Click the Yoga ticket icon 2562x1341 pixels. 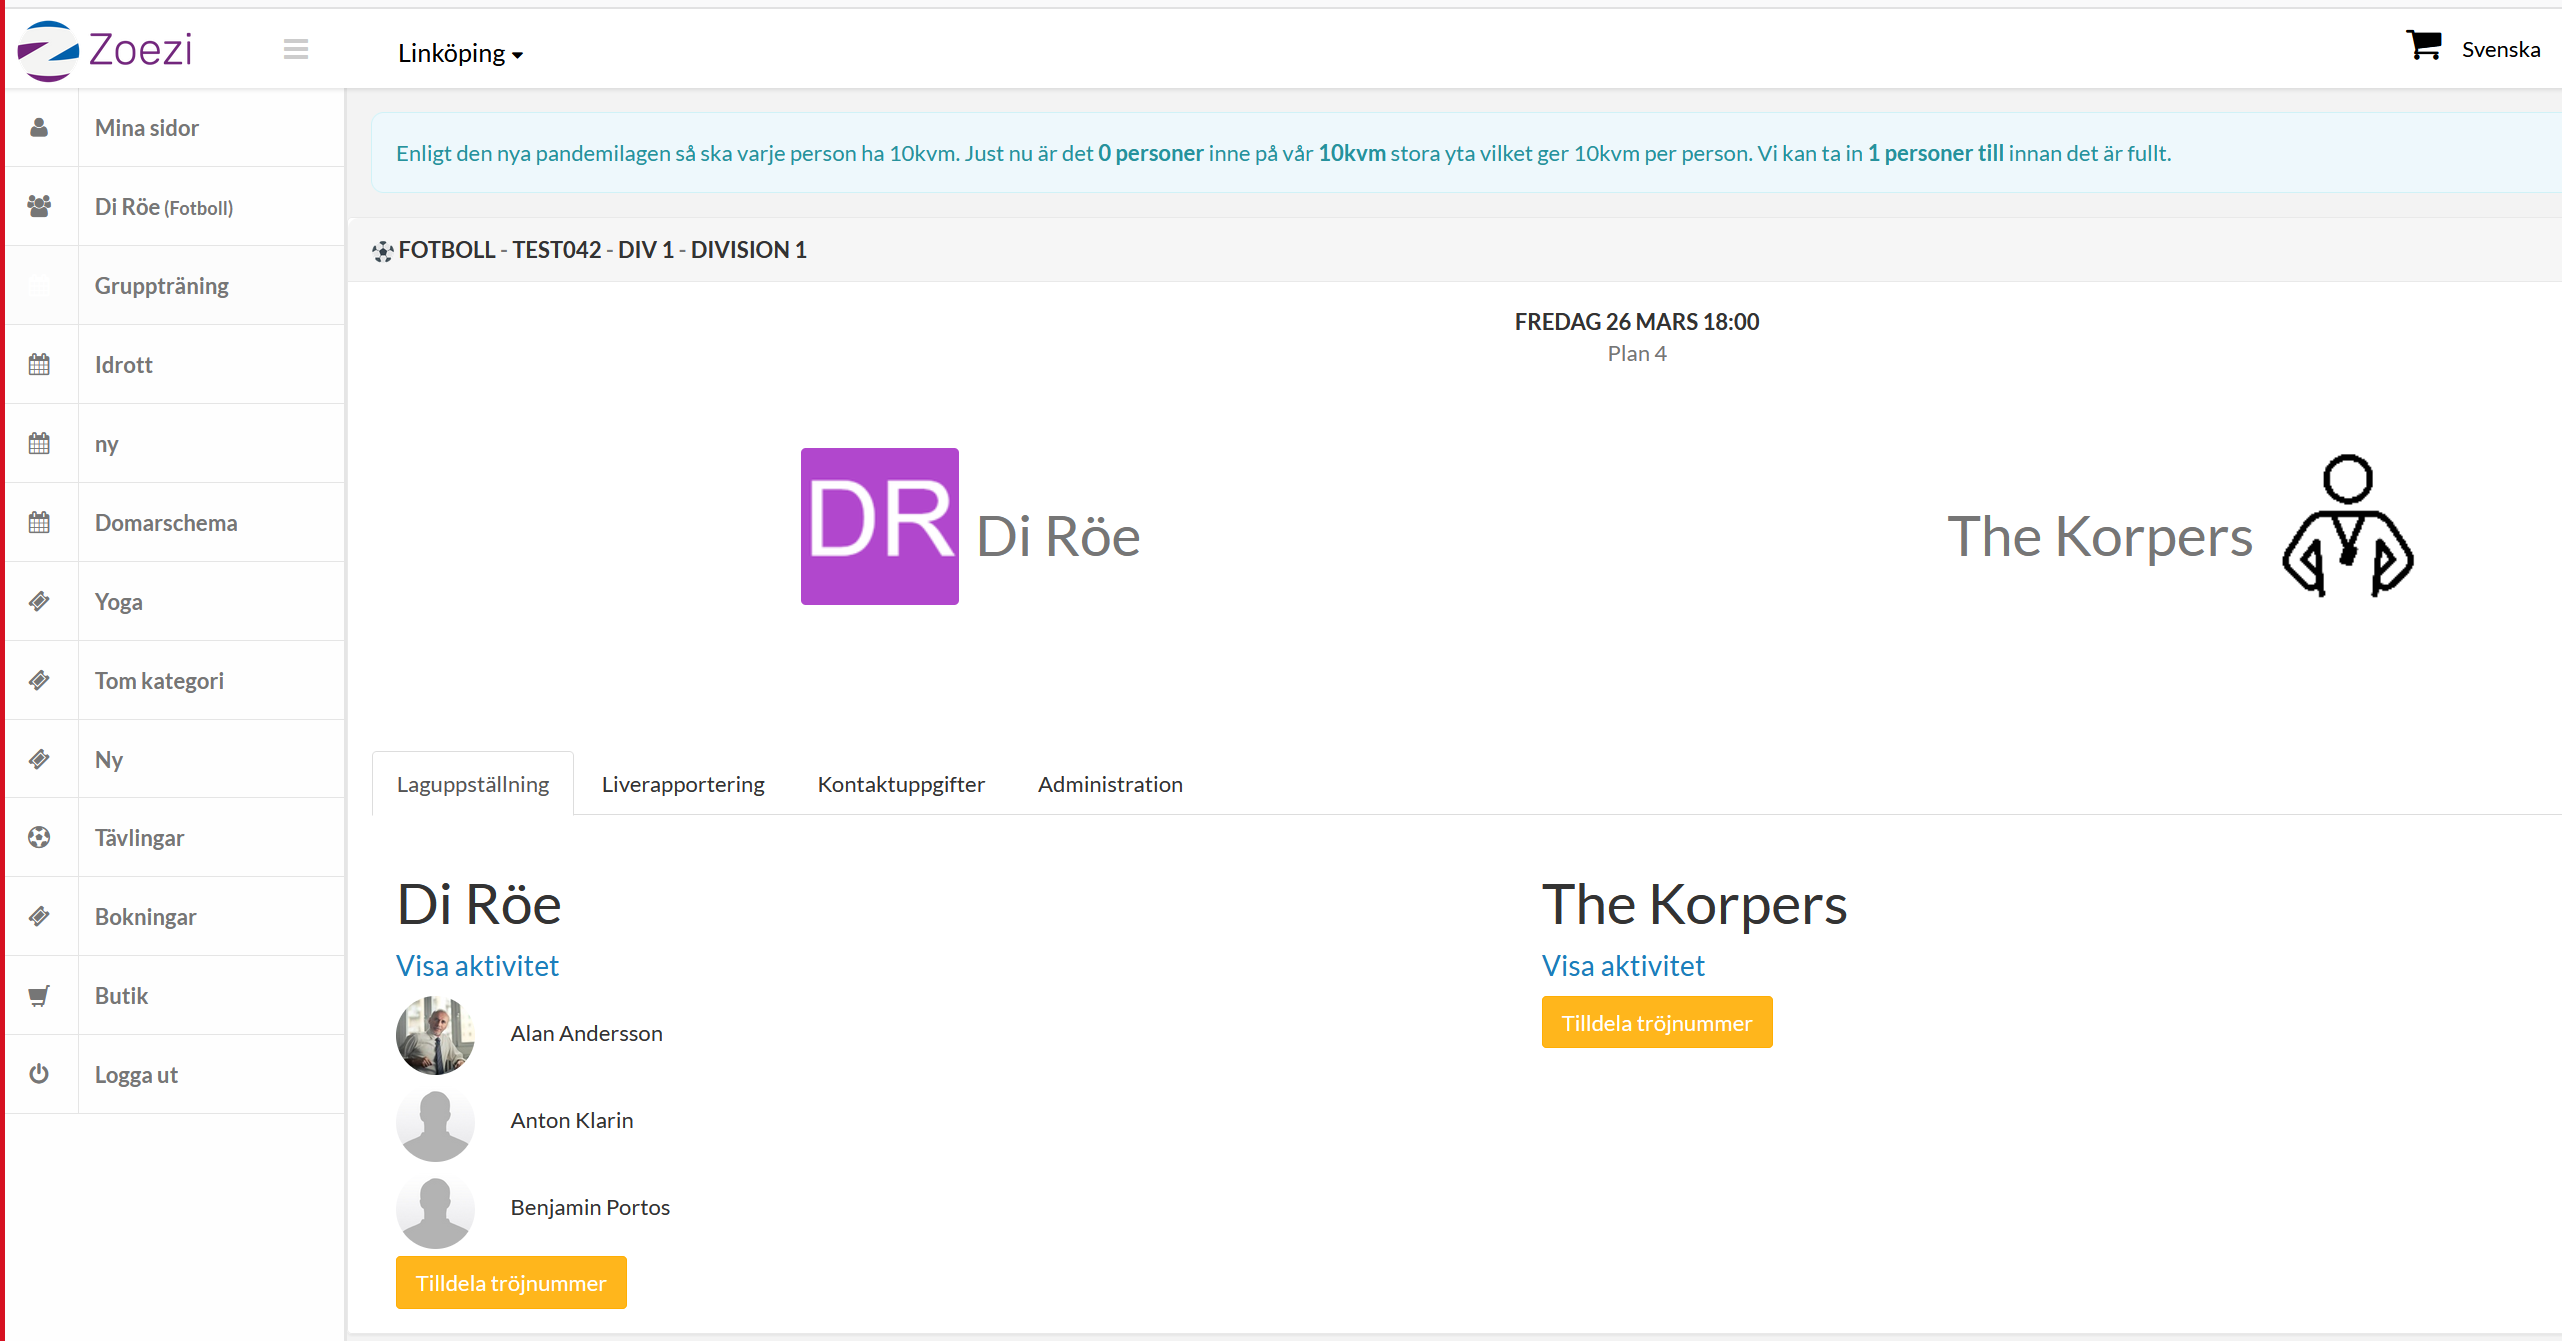(39, 602)
